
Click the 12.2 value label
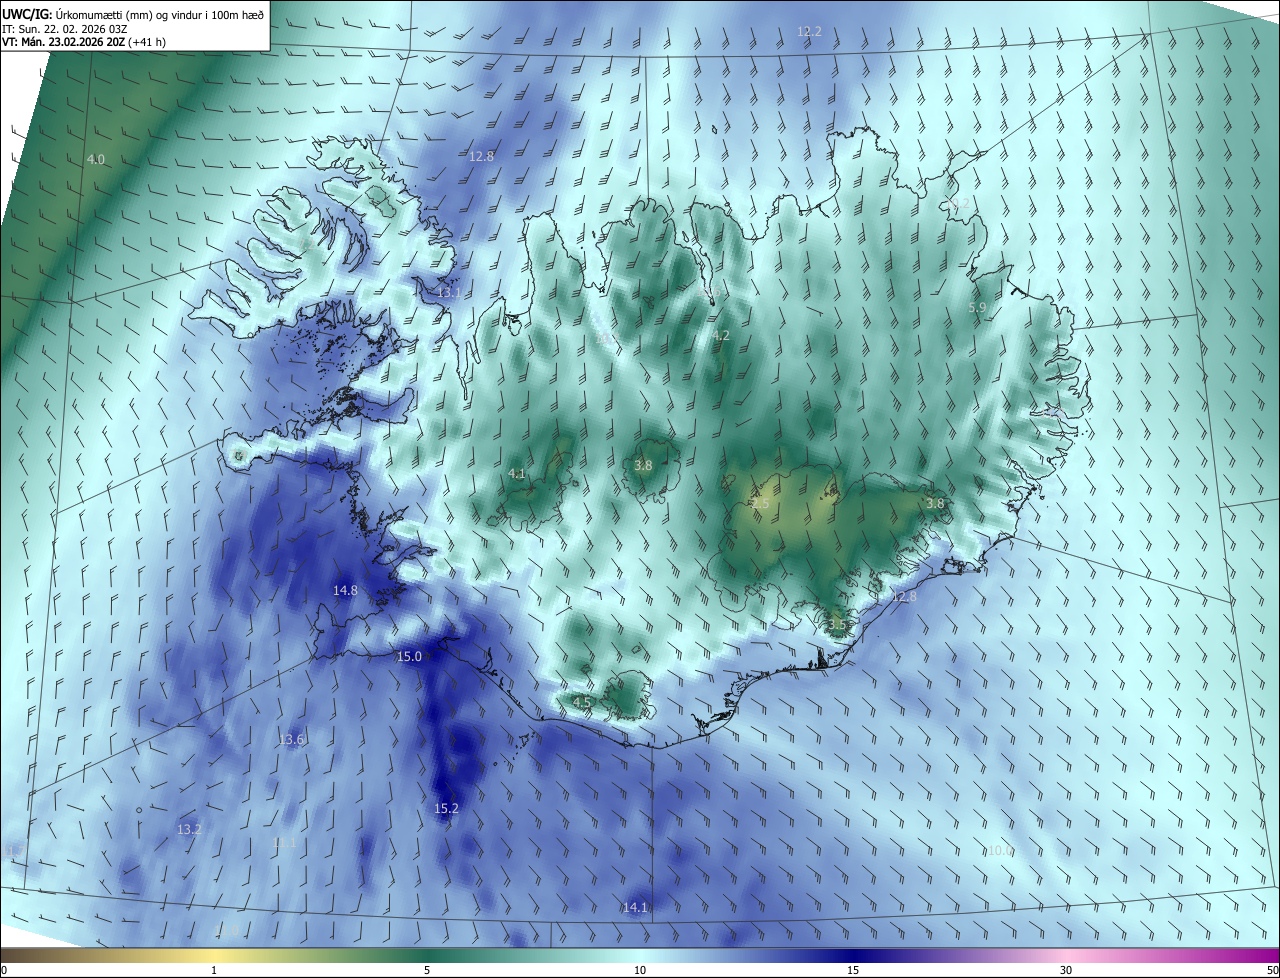tap(809, 32)
